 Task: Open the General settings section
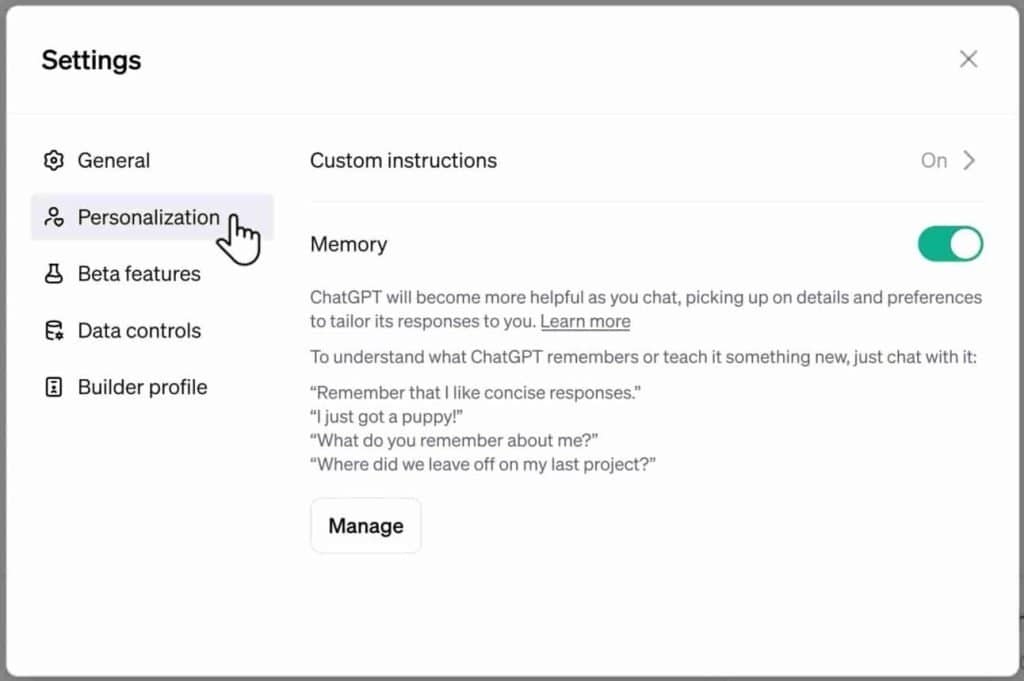pyautogui.click(x=113, y=161)
